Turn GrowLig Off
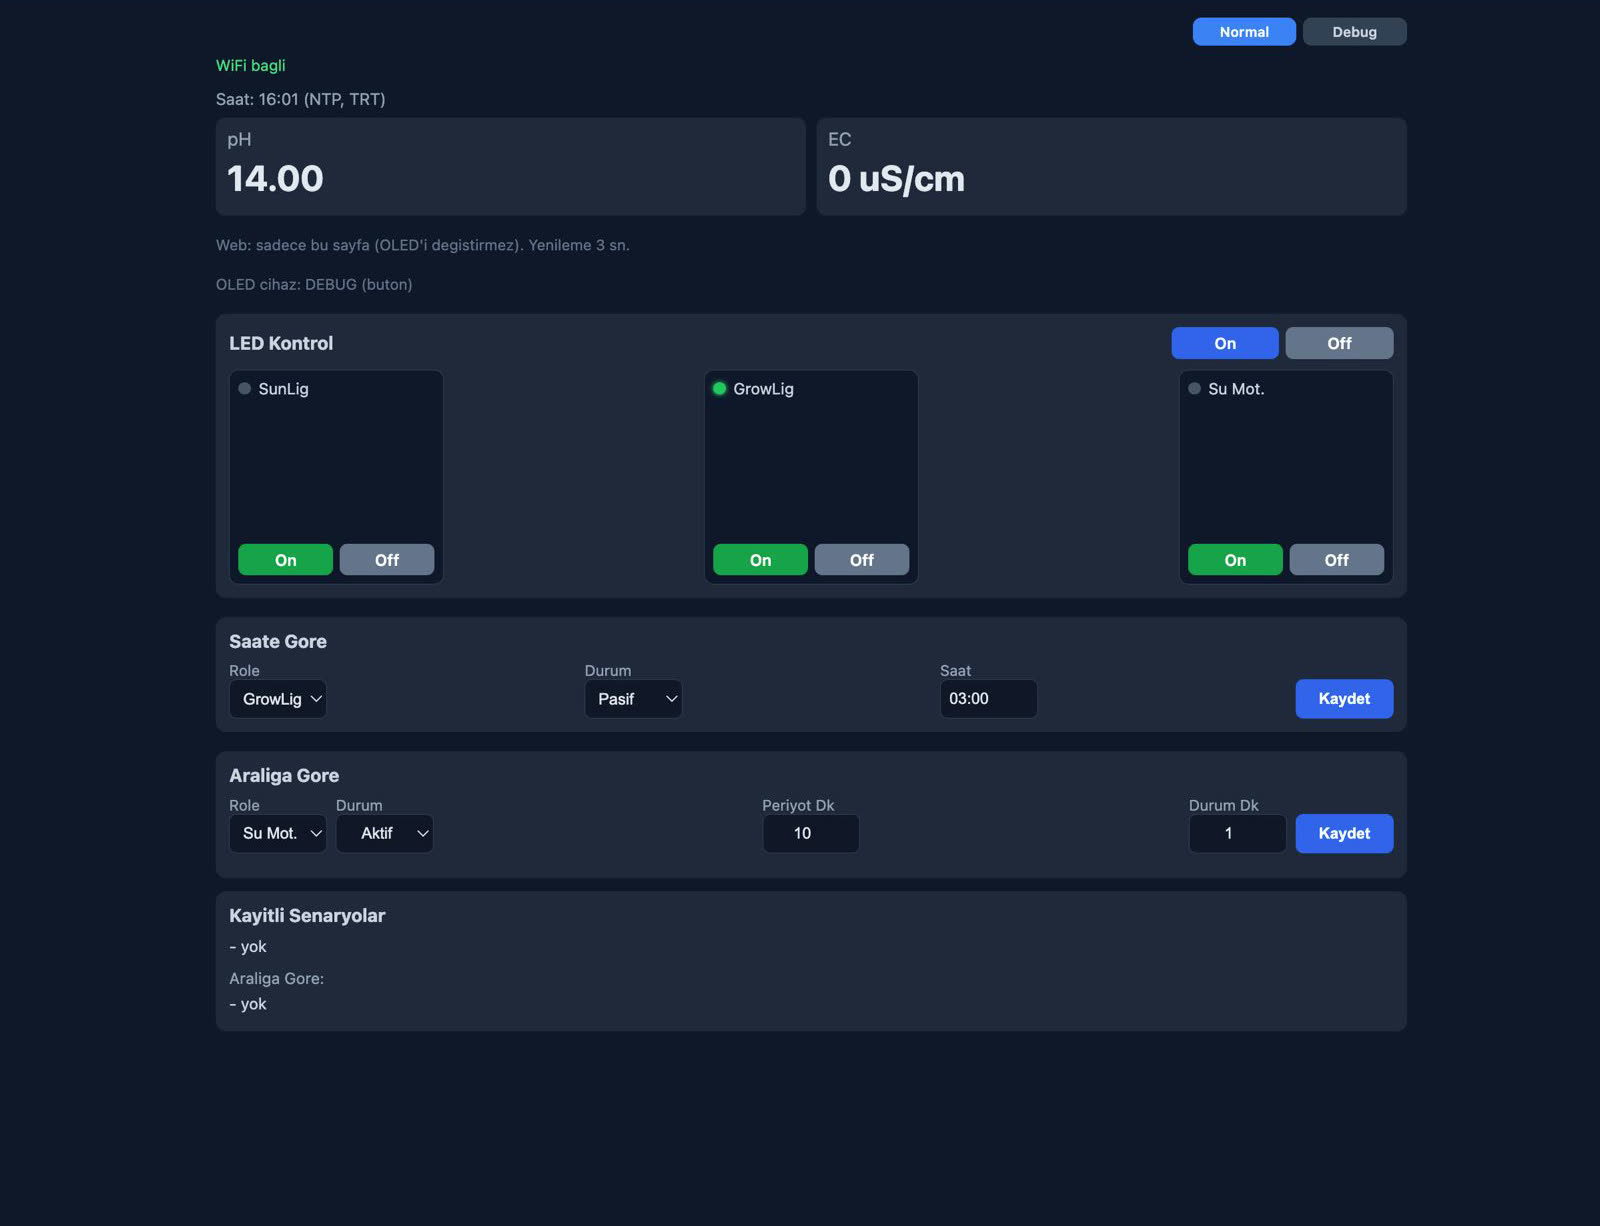1600x1226 pixels. [x=862, y=560]
